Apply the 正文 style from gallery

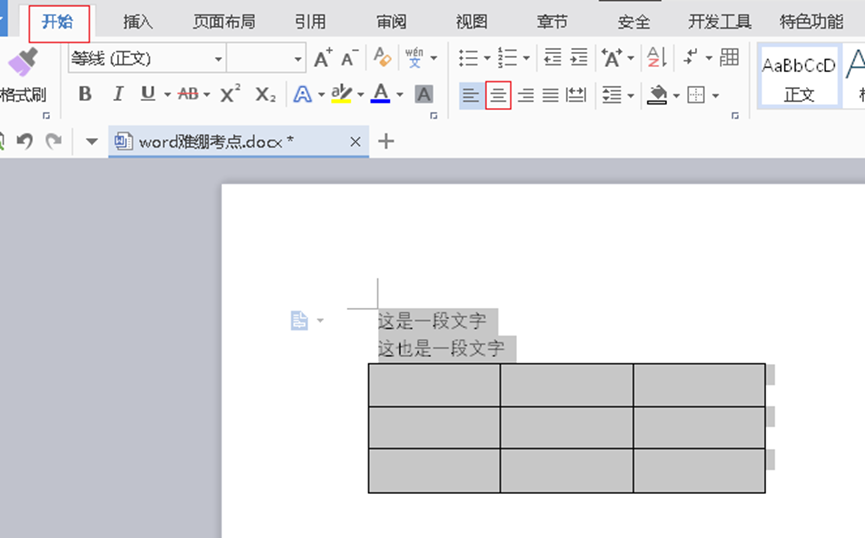798,77
